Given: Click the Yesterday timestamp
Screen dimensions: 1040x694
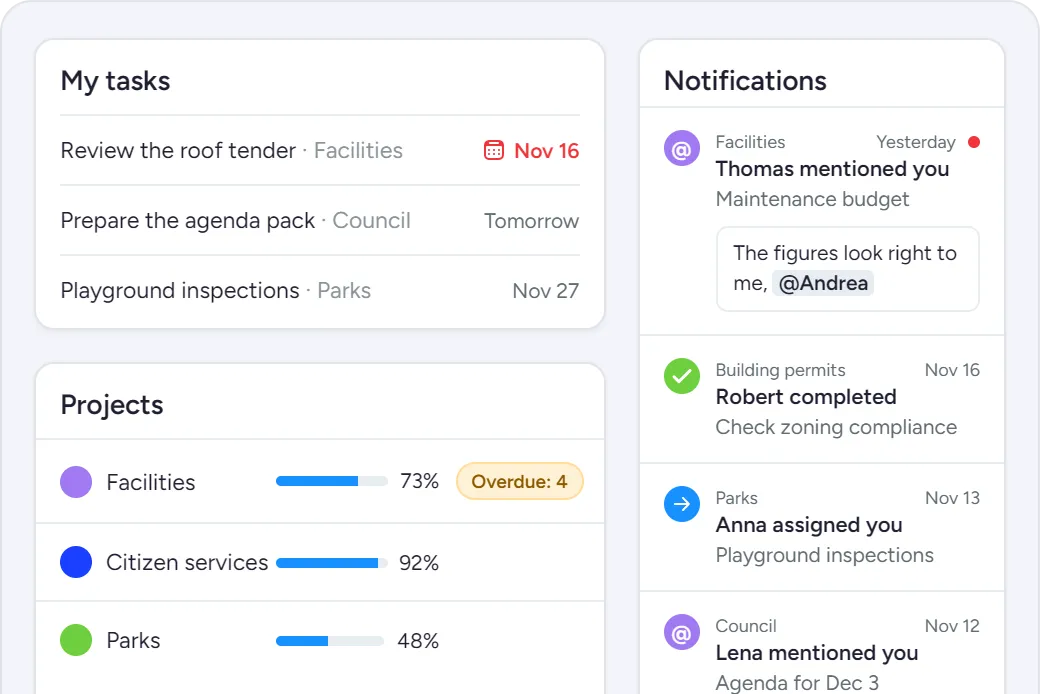Looking at the screenshot, I should pos(916,142).
